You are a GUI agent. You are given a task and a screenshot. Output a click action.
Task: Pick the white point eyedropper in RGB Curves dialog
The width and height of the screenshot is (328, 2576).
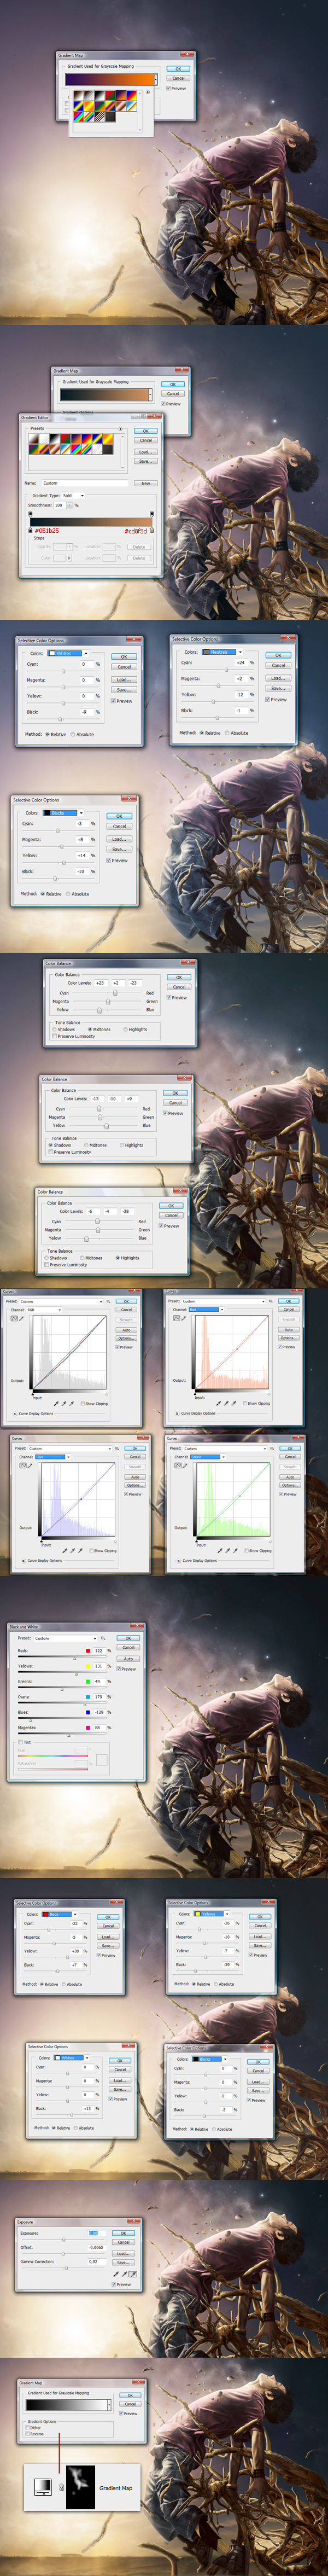pyautogui.click(x=72, y=1403)
